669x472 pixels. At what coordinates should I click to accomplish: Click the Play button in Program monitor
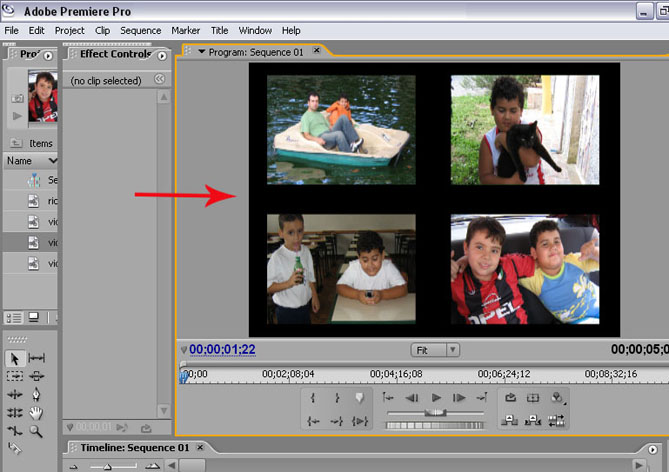coord(436,398)
